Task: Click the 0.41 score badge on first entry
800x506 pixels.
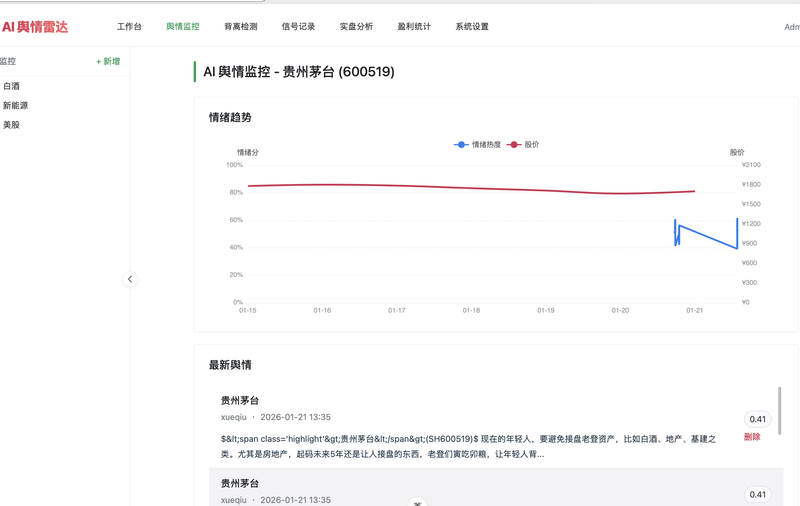Action: click(758, 419)
